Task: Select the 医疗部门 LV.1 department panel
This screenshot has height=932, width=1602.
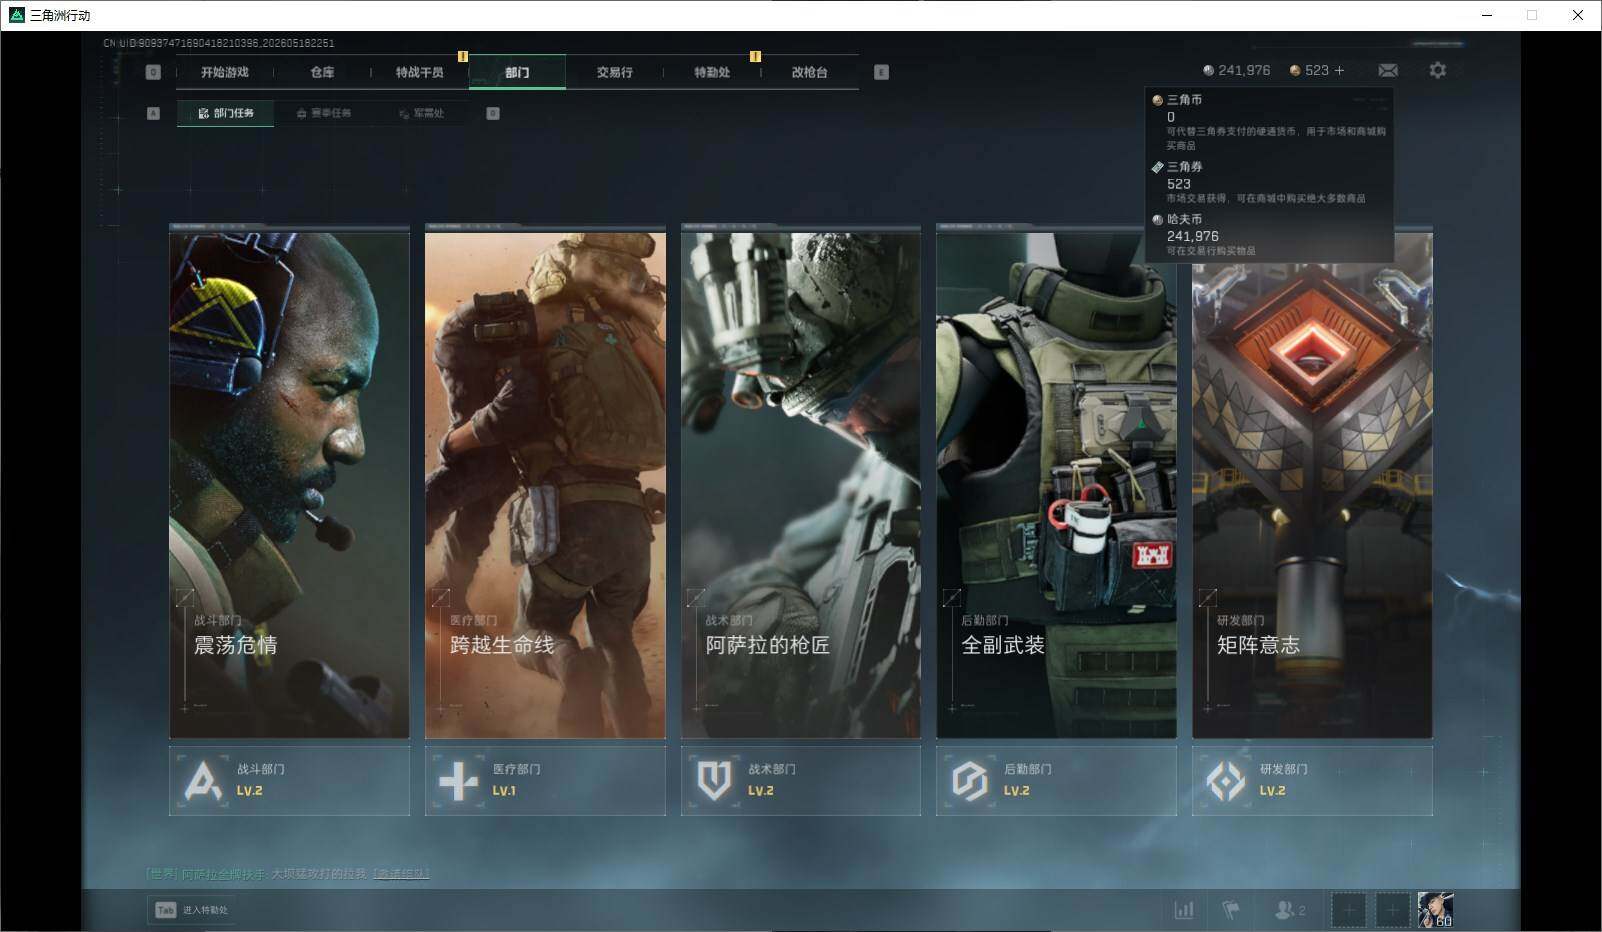Action: coord(545,780)
